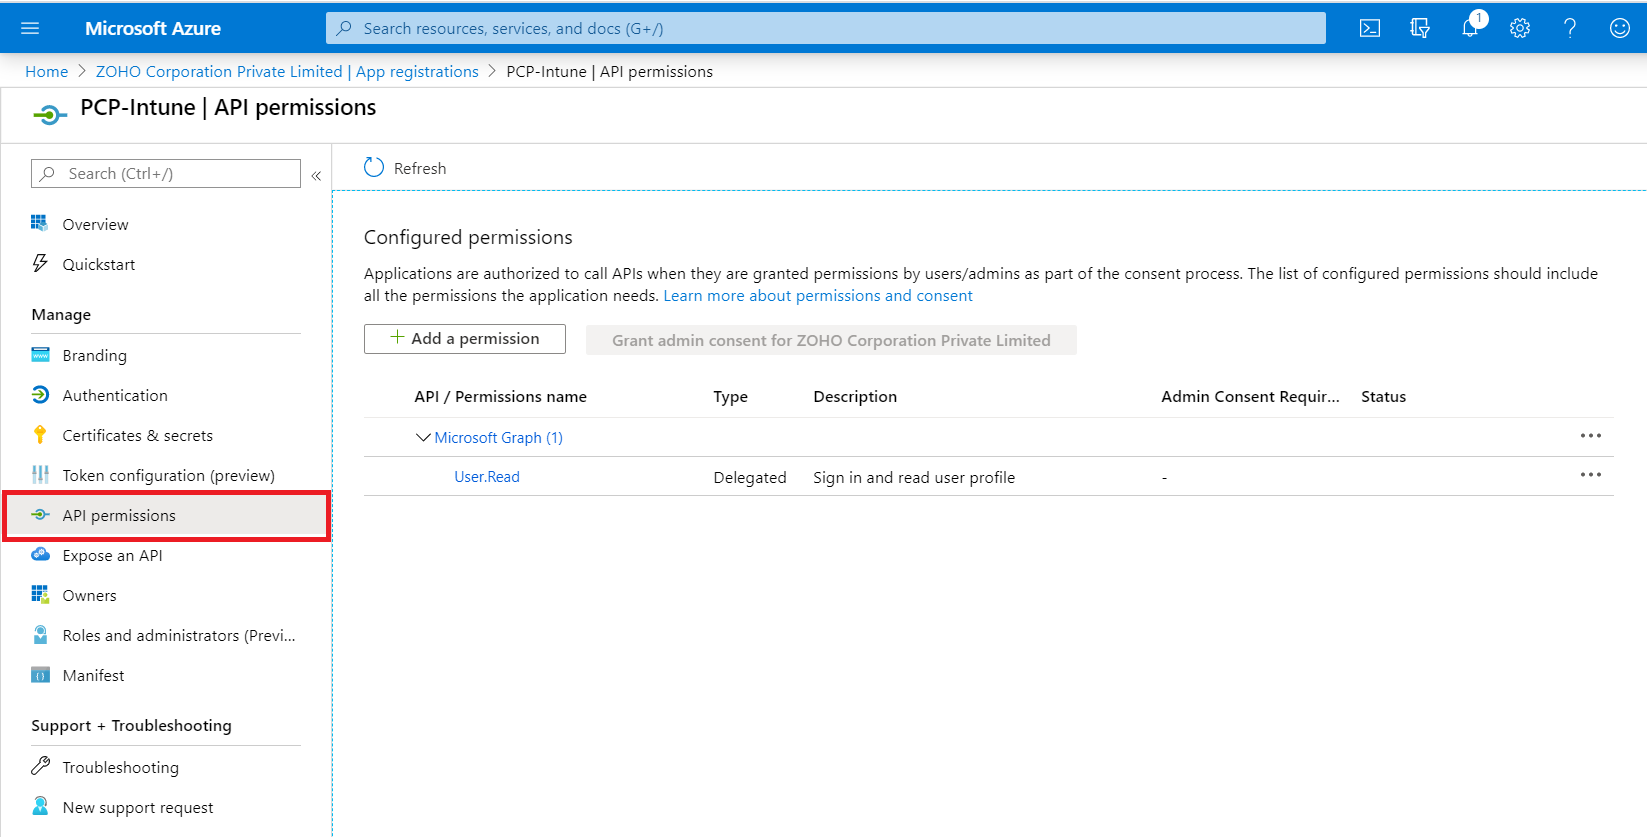1647x837 pixels.
Task: Click the New support request person icon
Action: point(40,806)
